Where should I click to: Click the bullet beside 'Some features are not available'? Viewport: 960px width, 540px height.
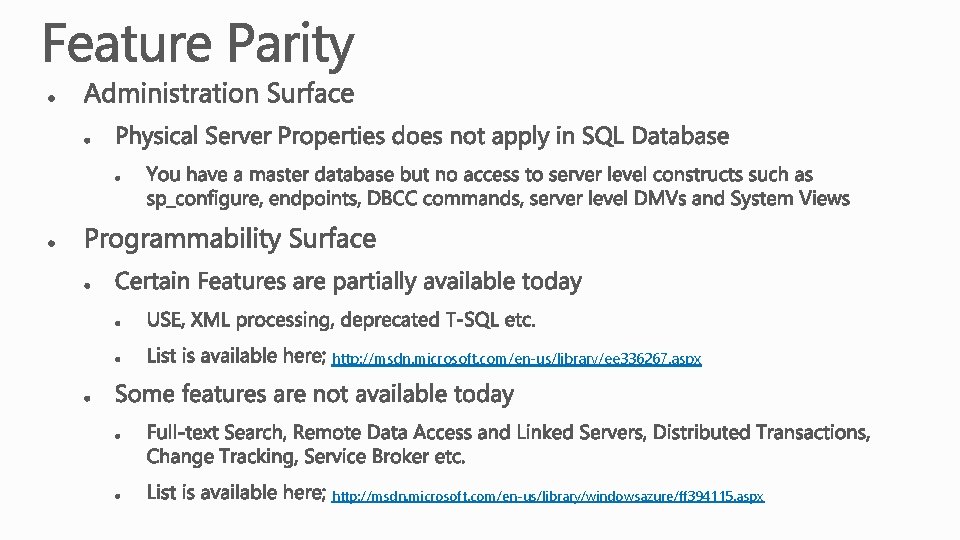coord(88,399)
